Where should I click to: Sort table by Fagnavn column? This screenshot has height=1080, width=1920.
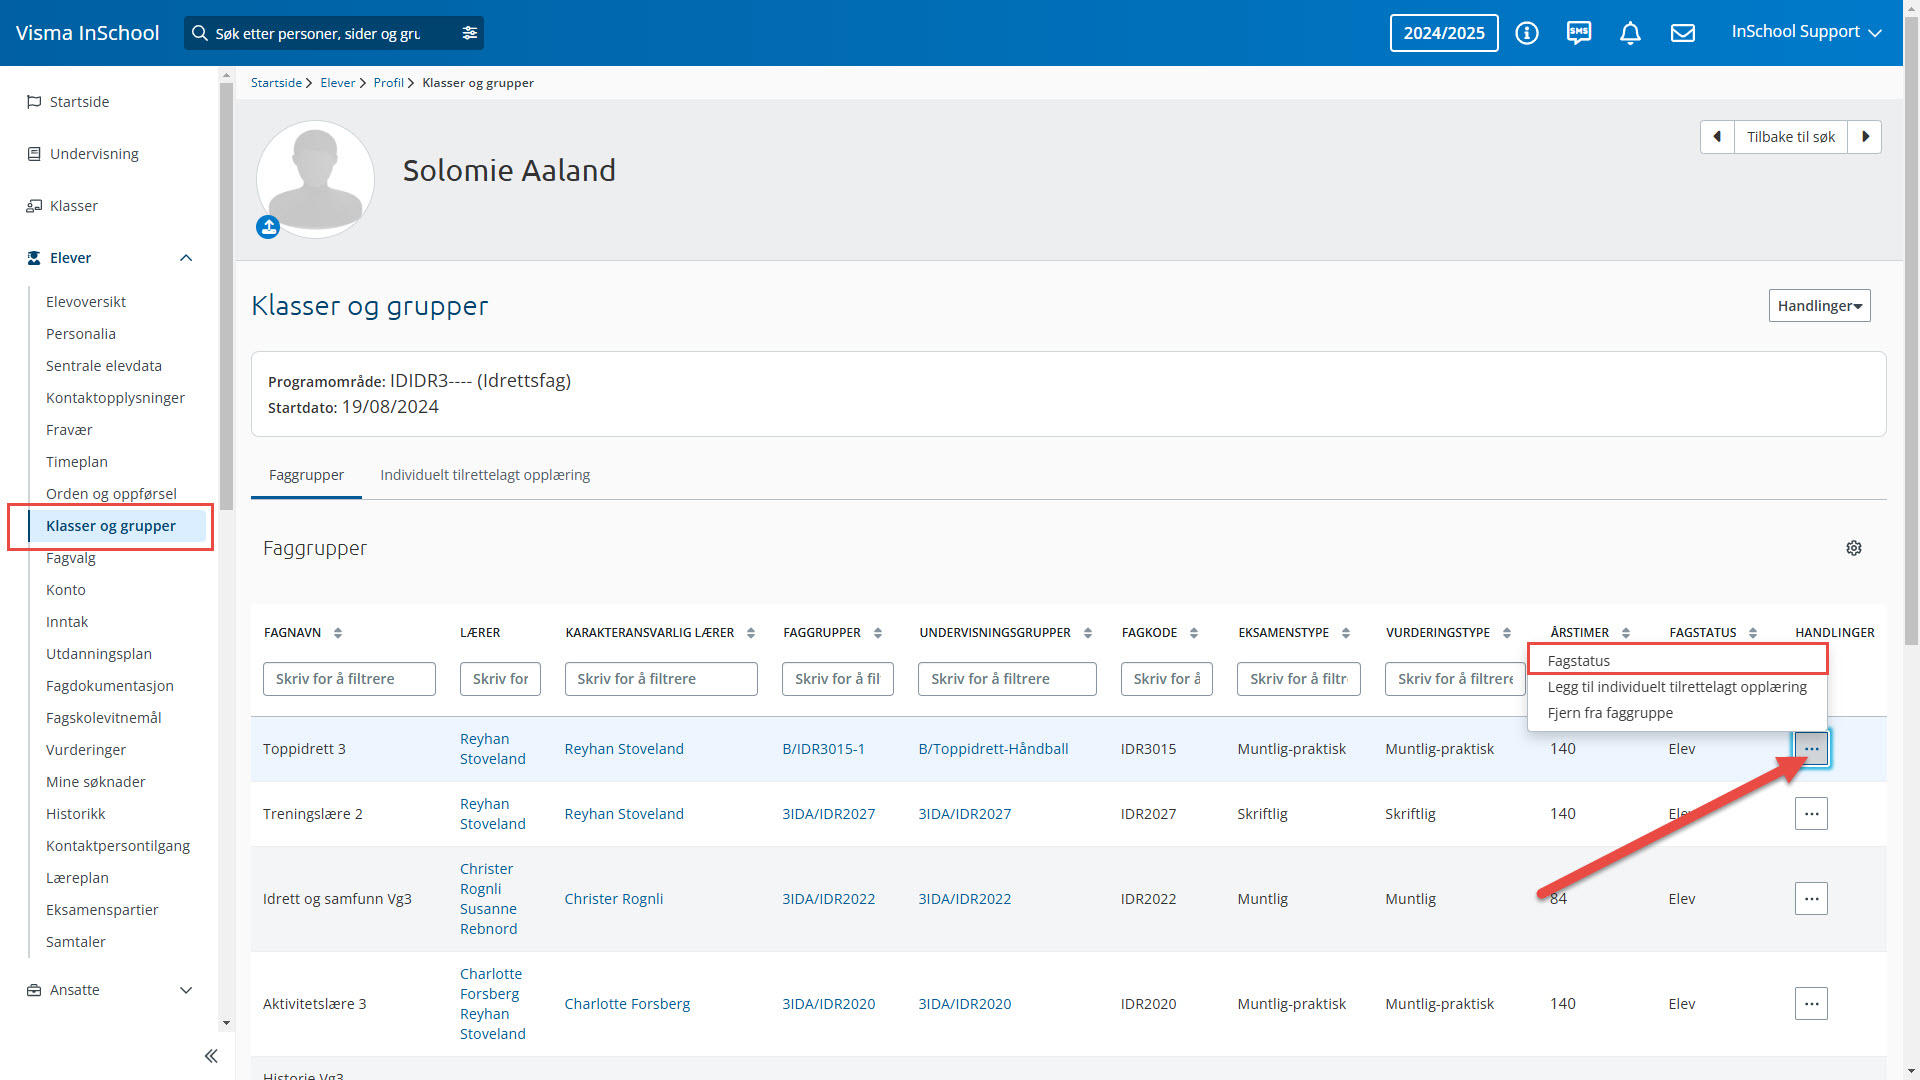point(338,633)
